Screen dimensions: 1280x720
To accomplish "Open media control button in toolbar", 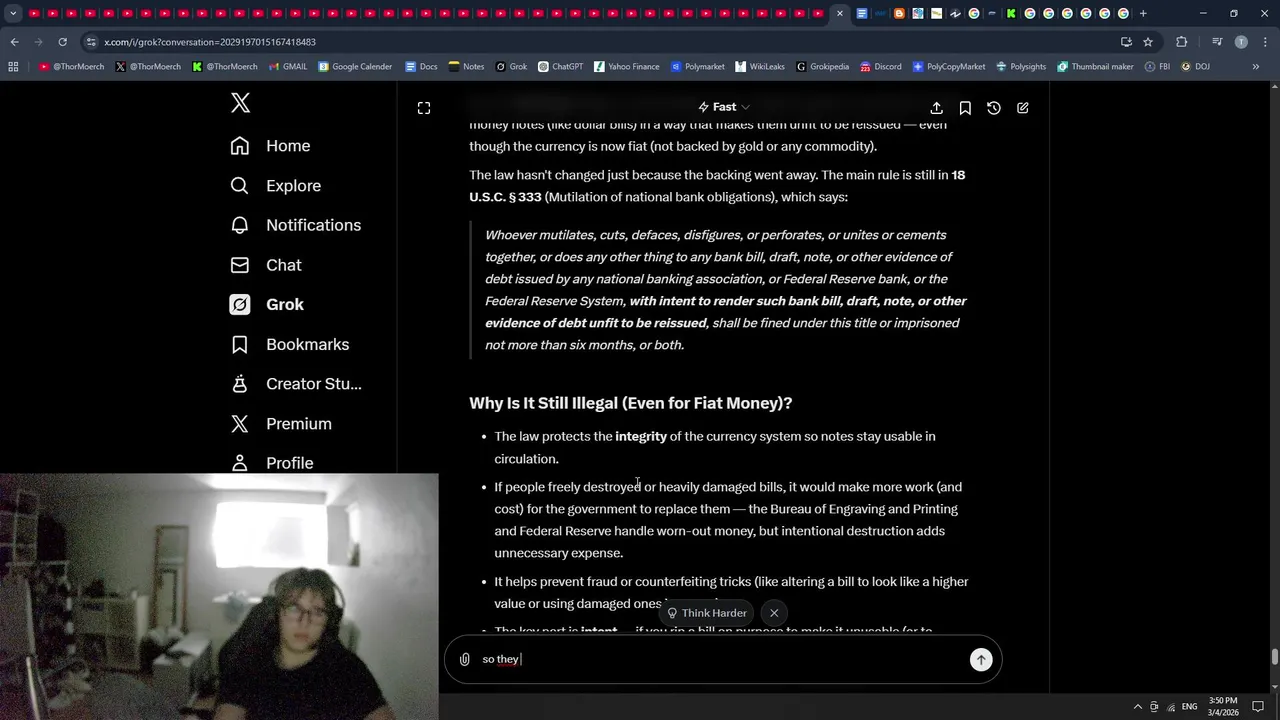I will (1217, 42).
